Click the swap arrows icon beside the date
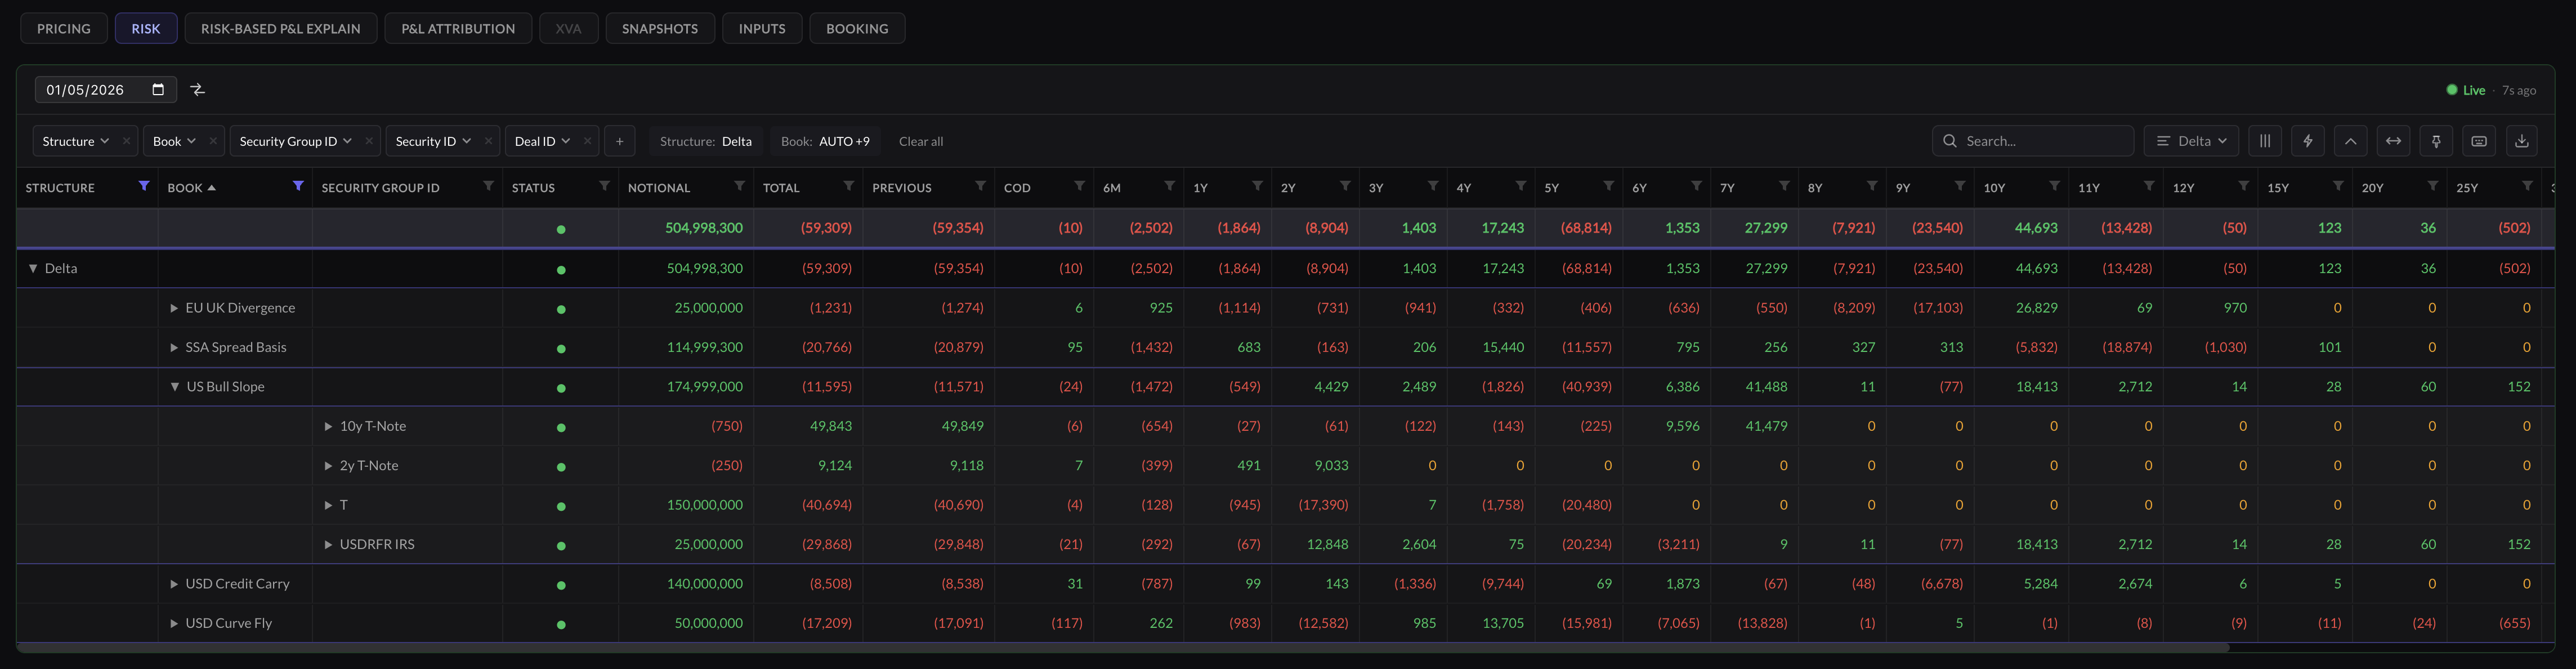Screen dimensions: 2576x669 tap(198, 90)
